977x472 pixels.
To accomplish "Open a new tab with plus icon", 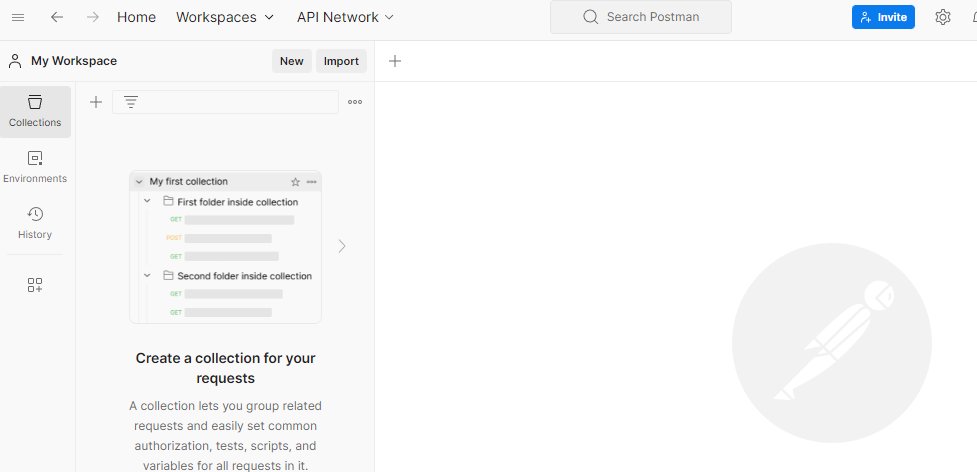I will tap(395, 61).
